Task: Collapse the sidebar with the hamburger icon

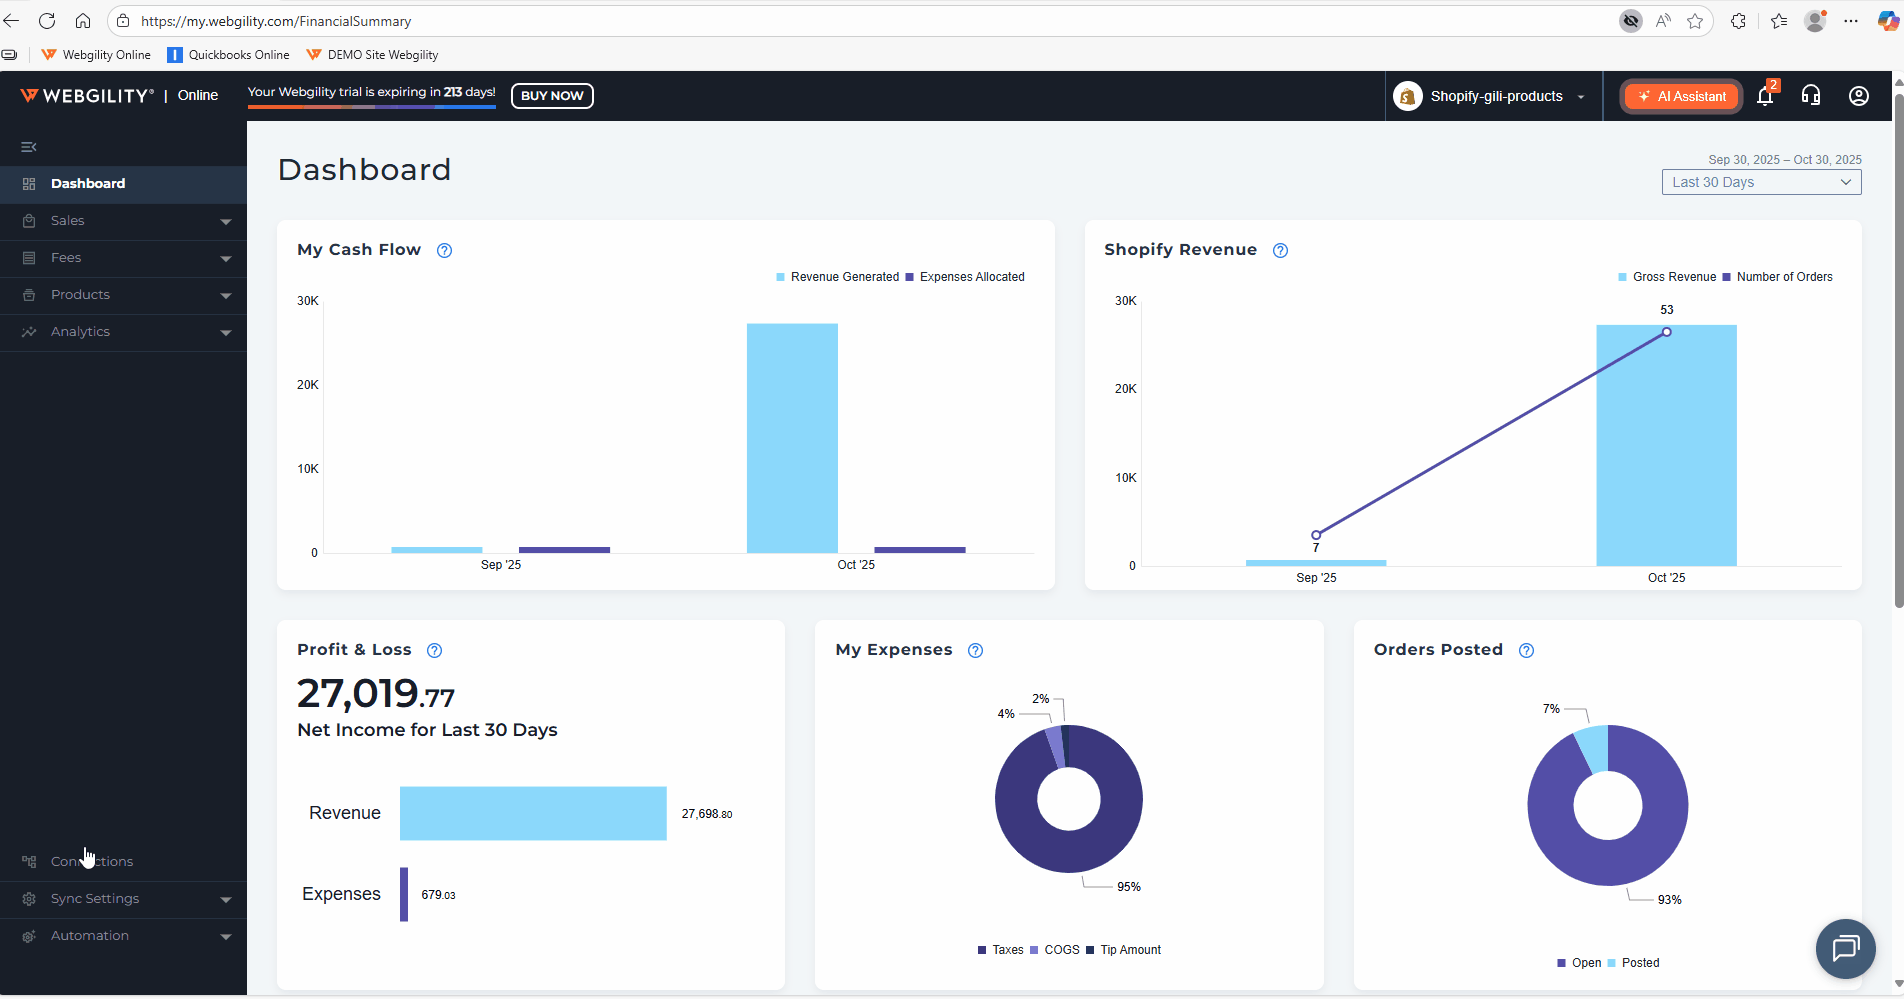Action: pyautogui.click(x=29, y=147)
